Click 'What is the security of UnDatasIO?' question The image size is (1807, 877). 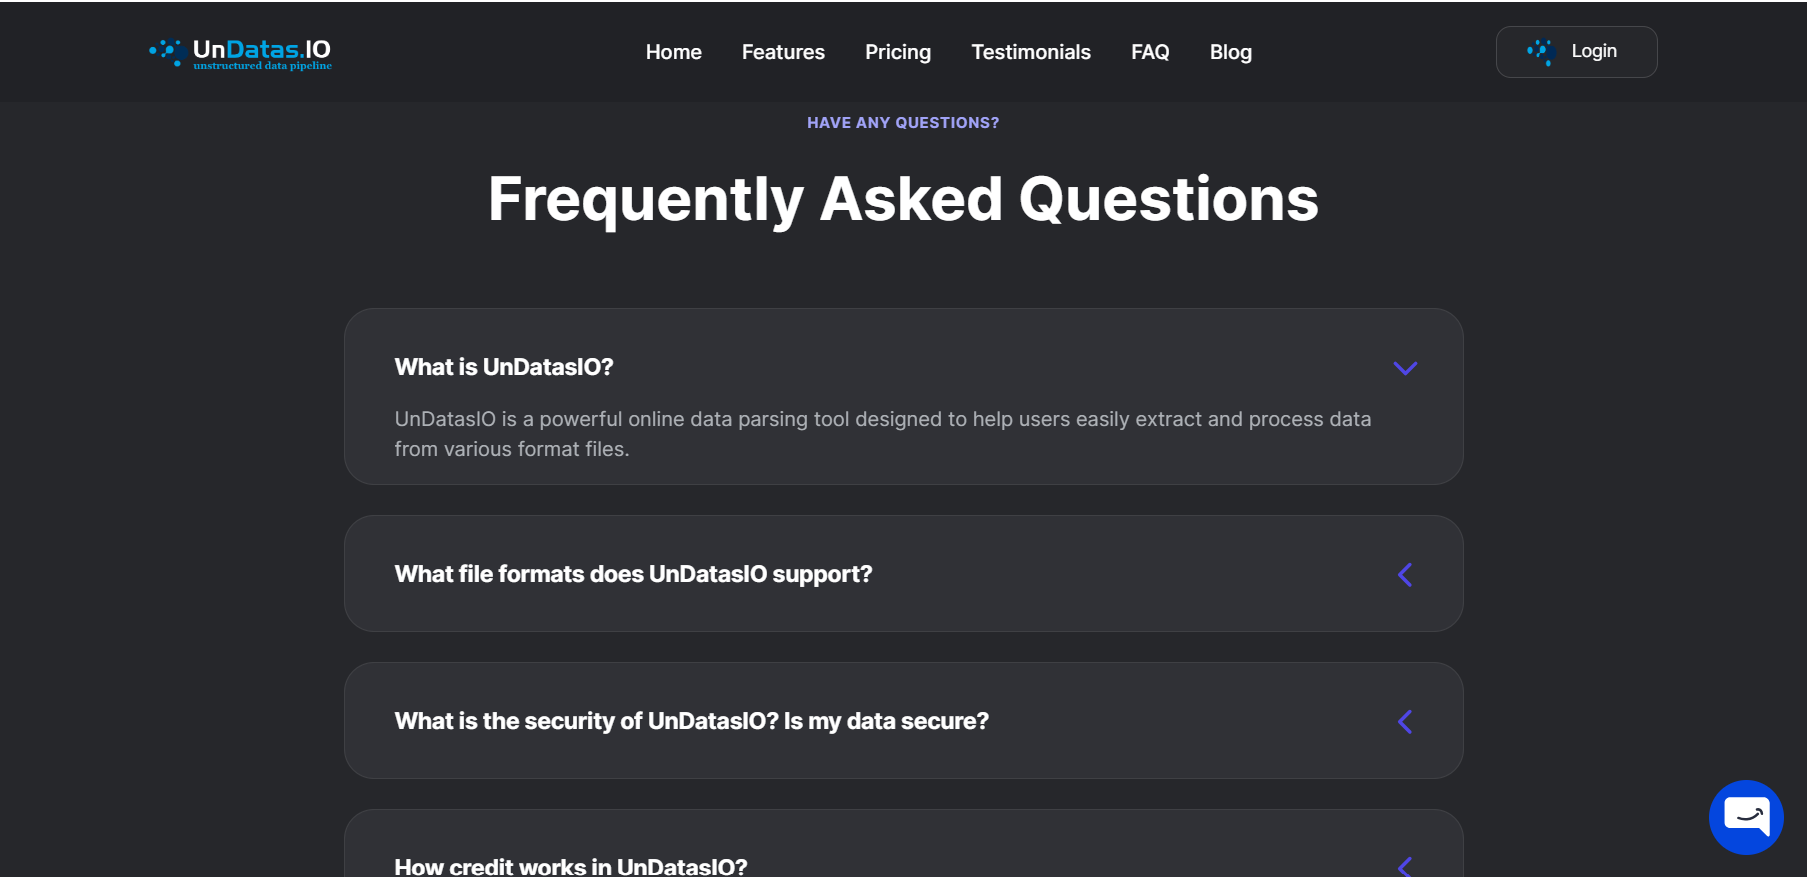tap(691, 721)
